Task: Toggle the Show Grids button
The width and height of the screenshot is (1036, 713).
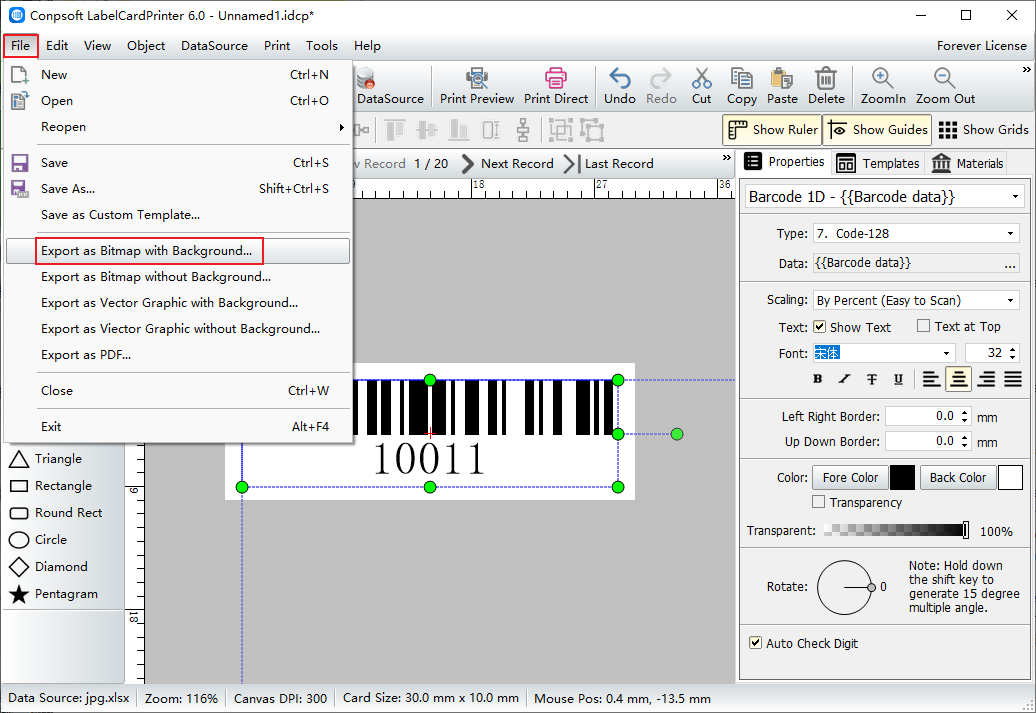Action: tap(983, 130)
